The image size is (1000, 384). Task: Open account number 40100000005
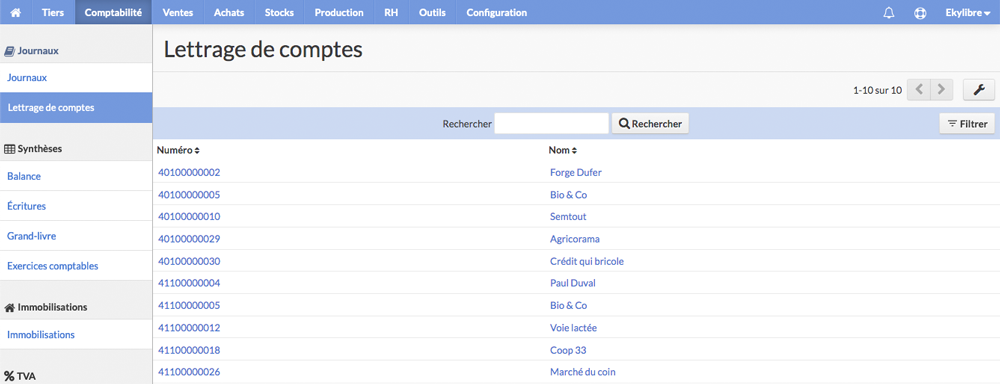(189, 195)
